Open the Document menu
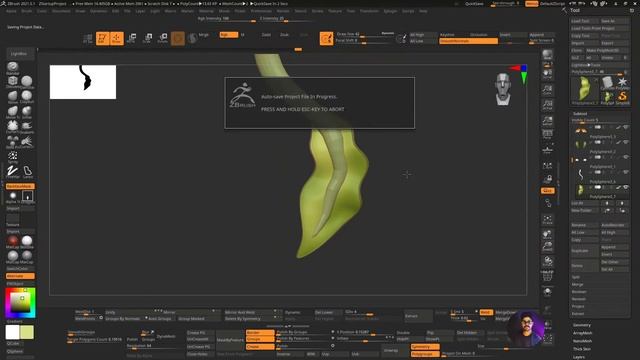 [x=61, y=11]
